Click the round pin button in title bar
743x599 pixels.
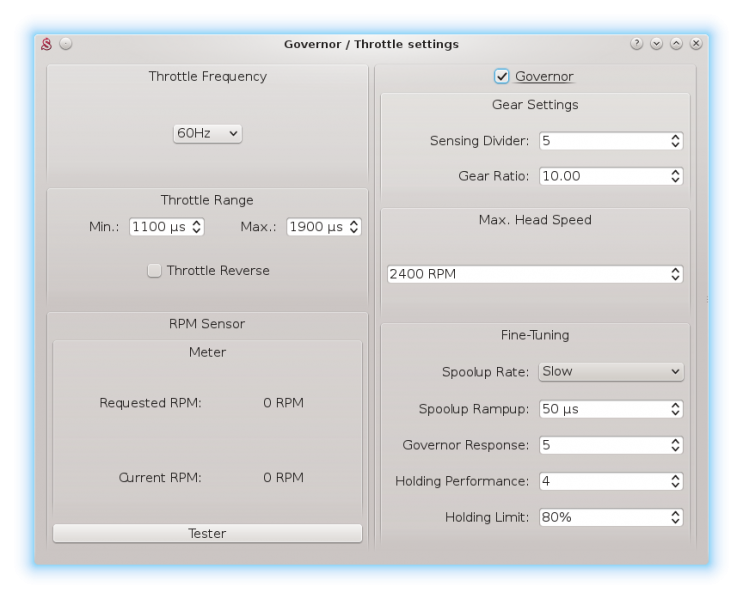[x=65, y=44]
